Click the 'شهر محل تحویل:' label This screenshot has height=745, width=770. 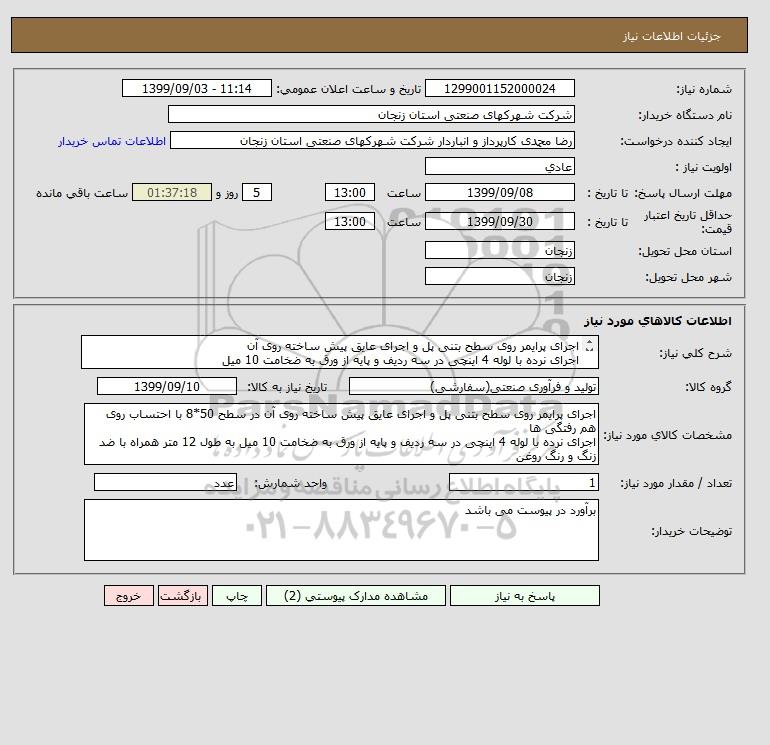(x=688, y=277)
